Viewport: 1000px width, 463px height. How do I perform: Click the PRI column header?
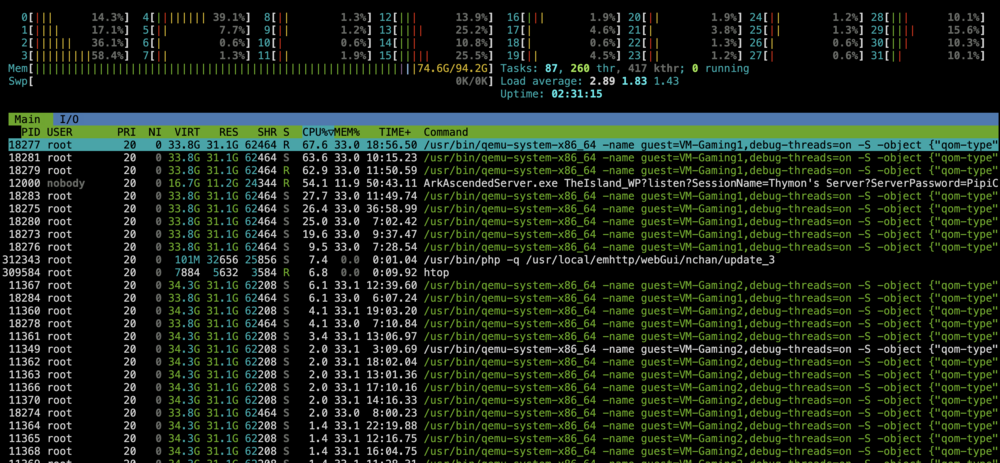pos(126,132)
